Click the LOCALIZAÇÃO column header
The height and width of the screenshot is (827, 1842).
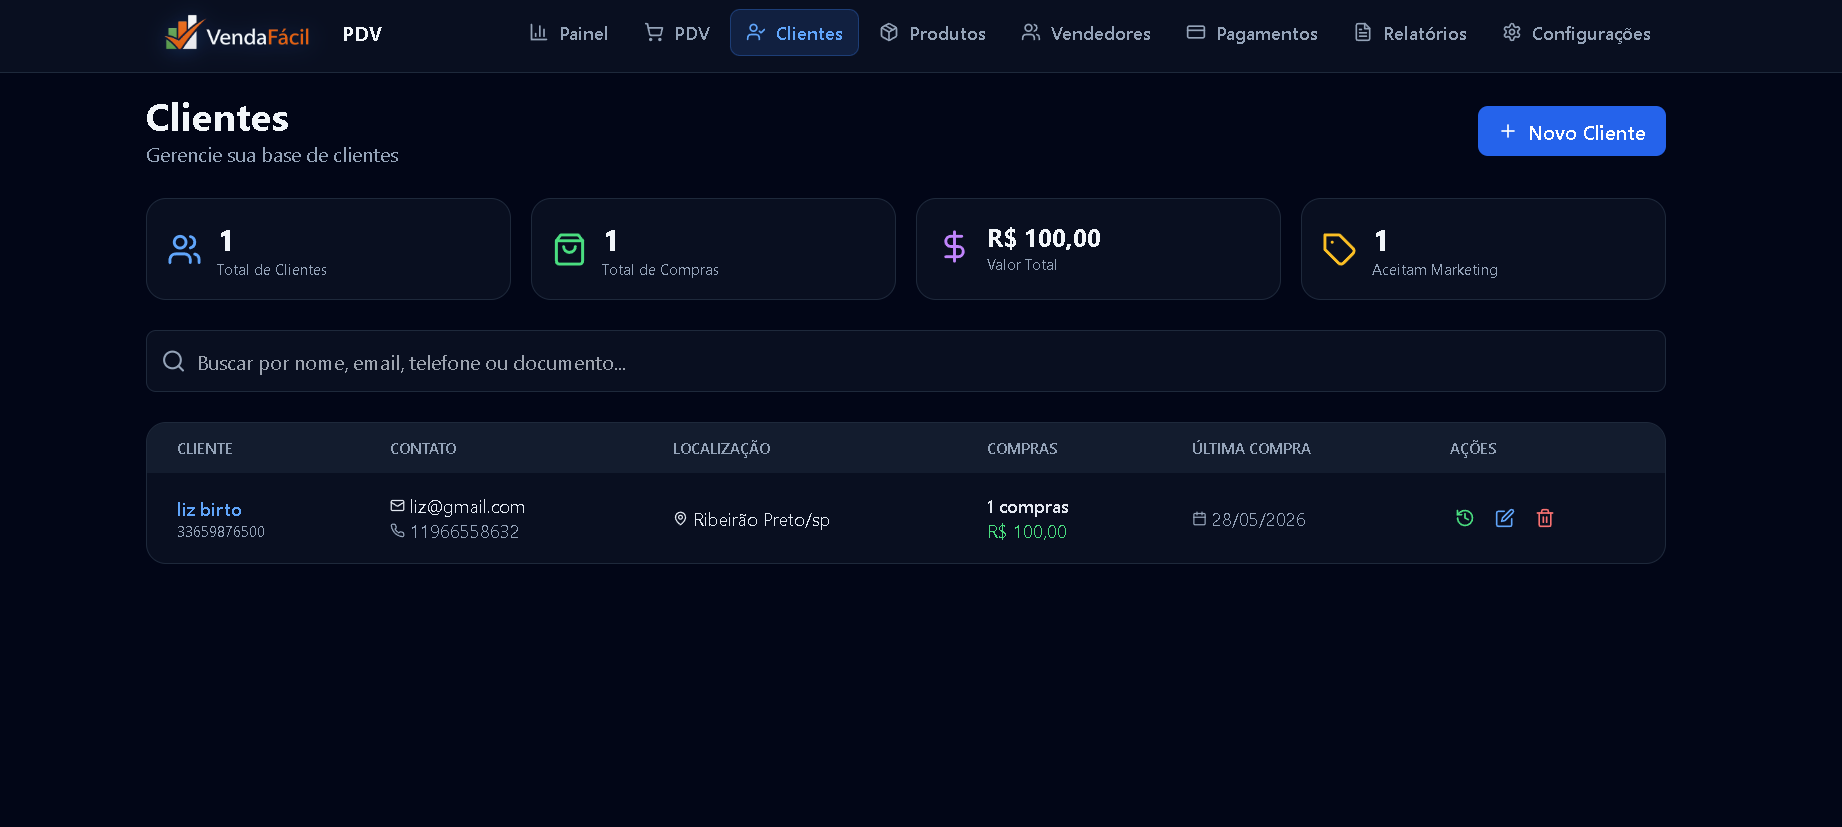(x=721, y=448)
